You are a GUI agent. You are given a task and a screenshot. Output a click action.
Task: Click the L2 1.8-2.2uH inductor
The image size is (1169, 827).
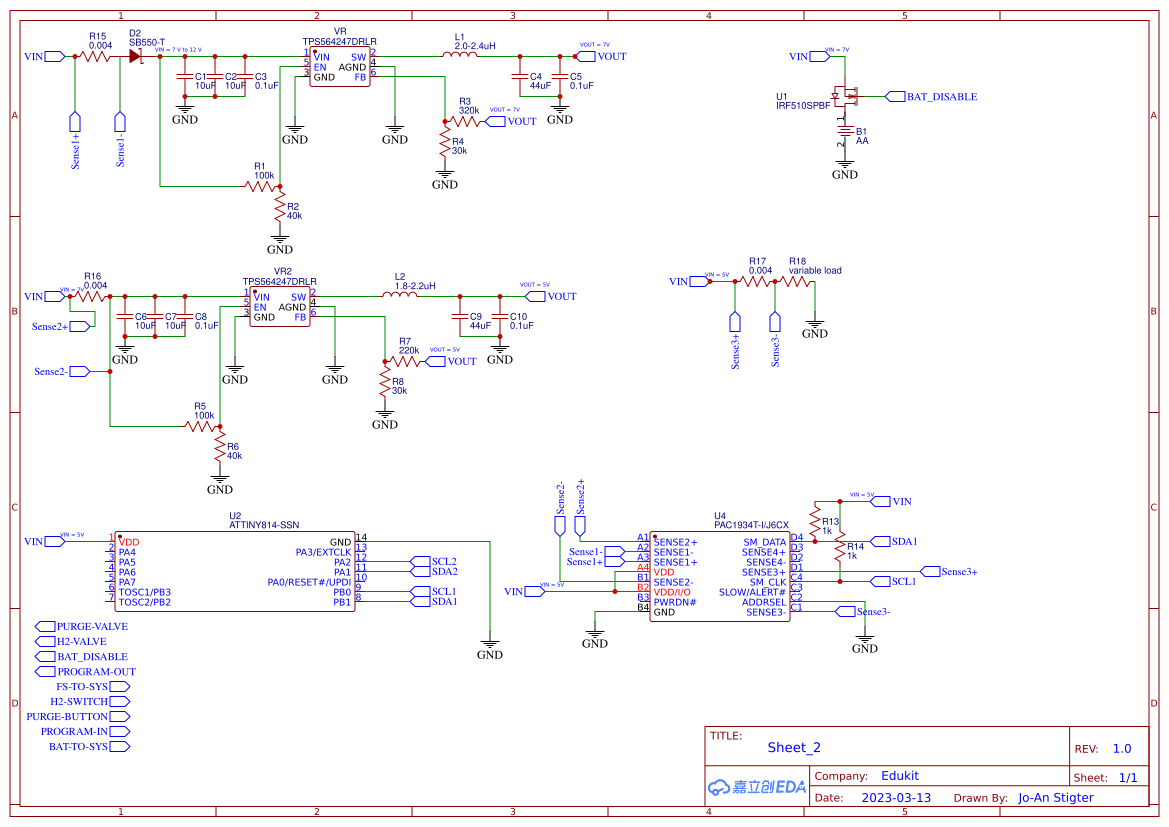[400, 295]
